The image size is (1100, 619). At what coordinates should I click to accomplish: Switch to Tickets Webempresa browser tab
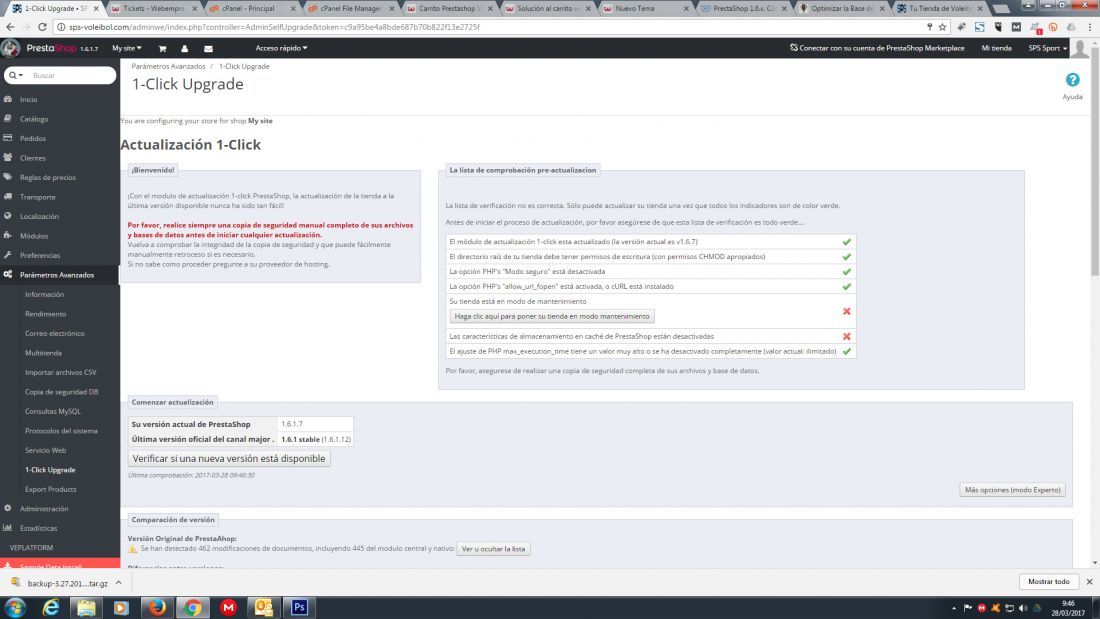[154, 8]
